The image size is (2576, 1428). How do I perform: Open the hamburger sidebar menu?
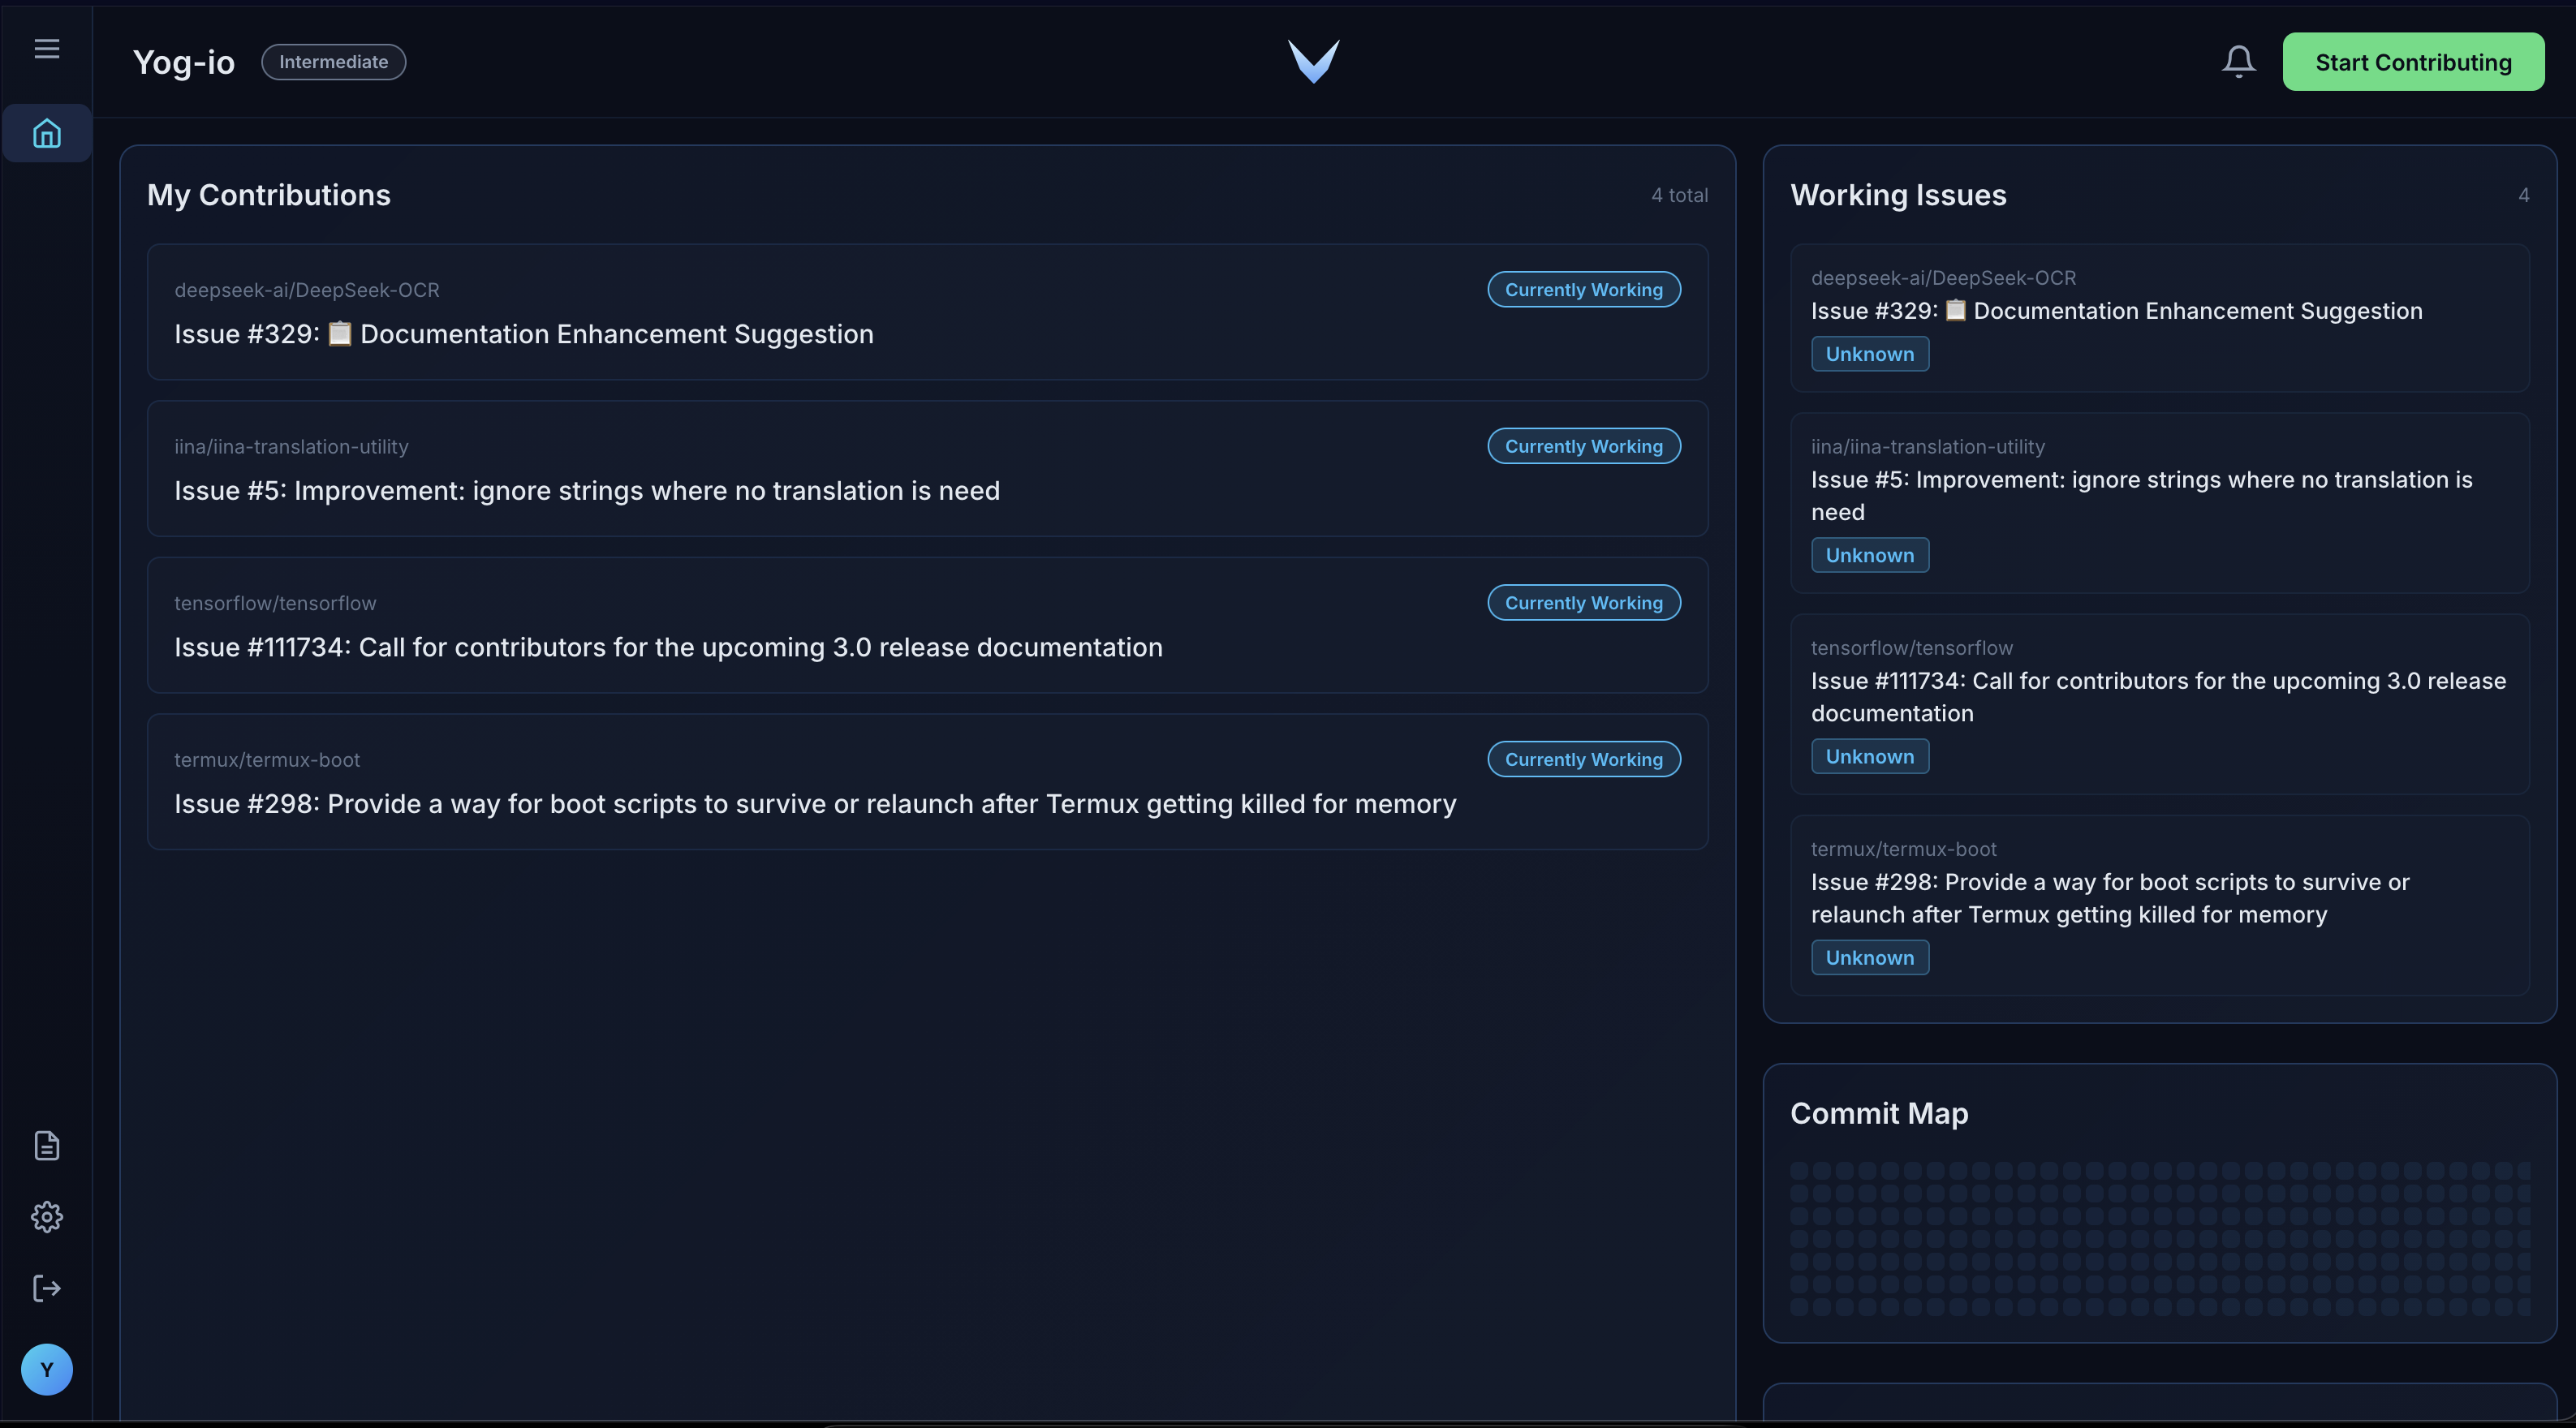click(47, 49)
